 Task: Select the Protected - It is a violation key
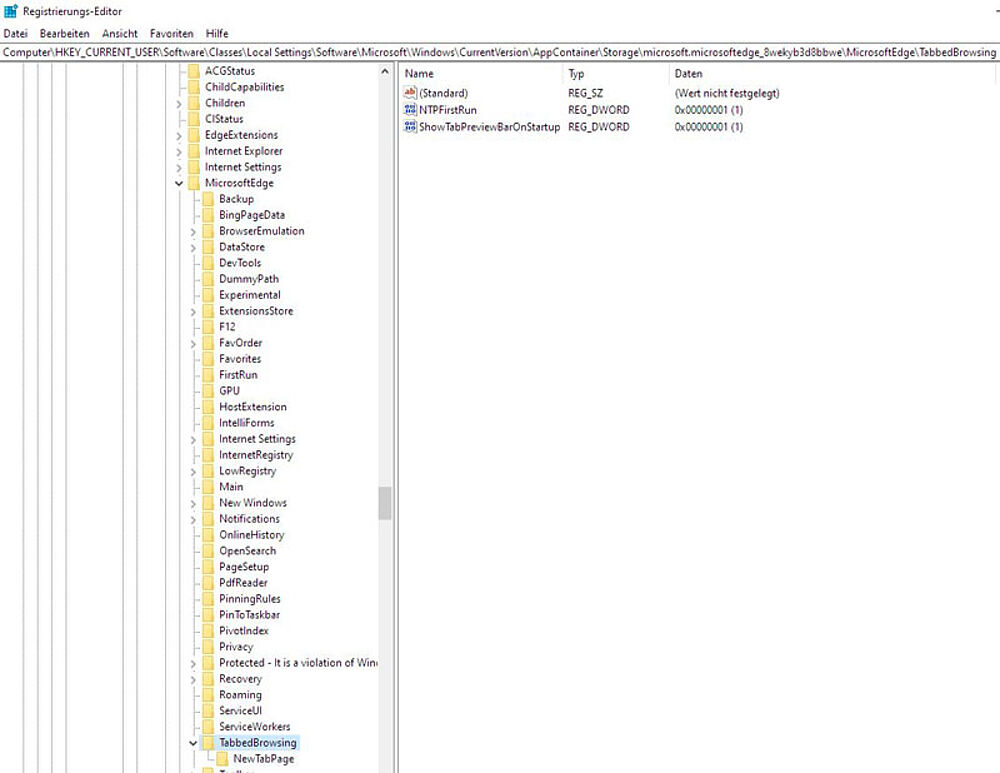pyautogui.click(x=298, y=663)
